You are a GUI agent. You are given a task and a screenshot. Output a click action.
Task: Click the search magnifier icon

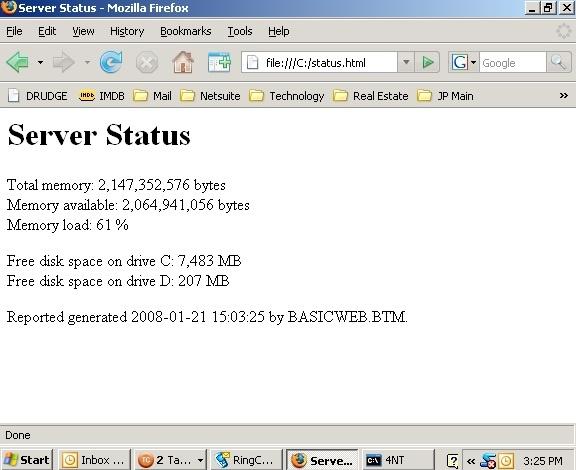tap(559, 62)
